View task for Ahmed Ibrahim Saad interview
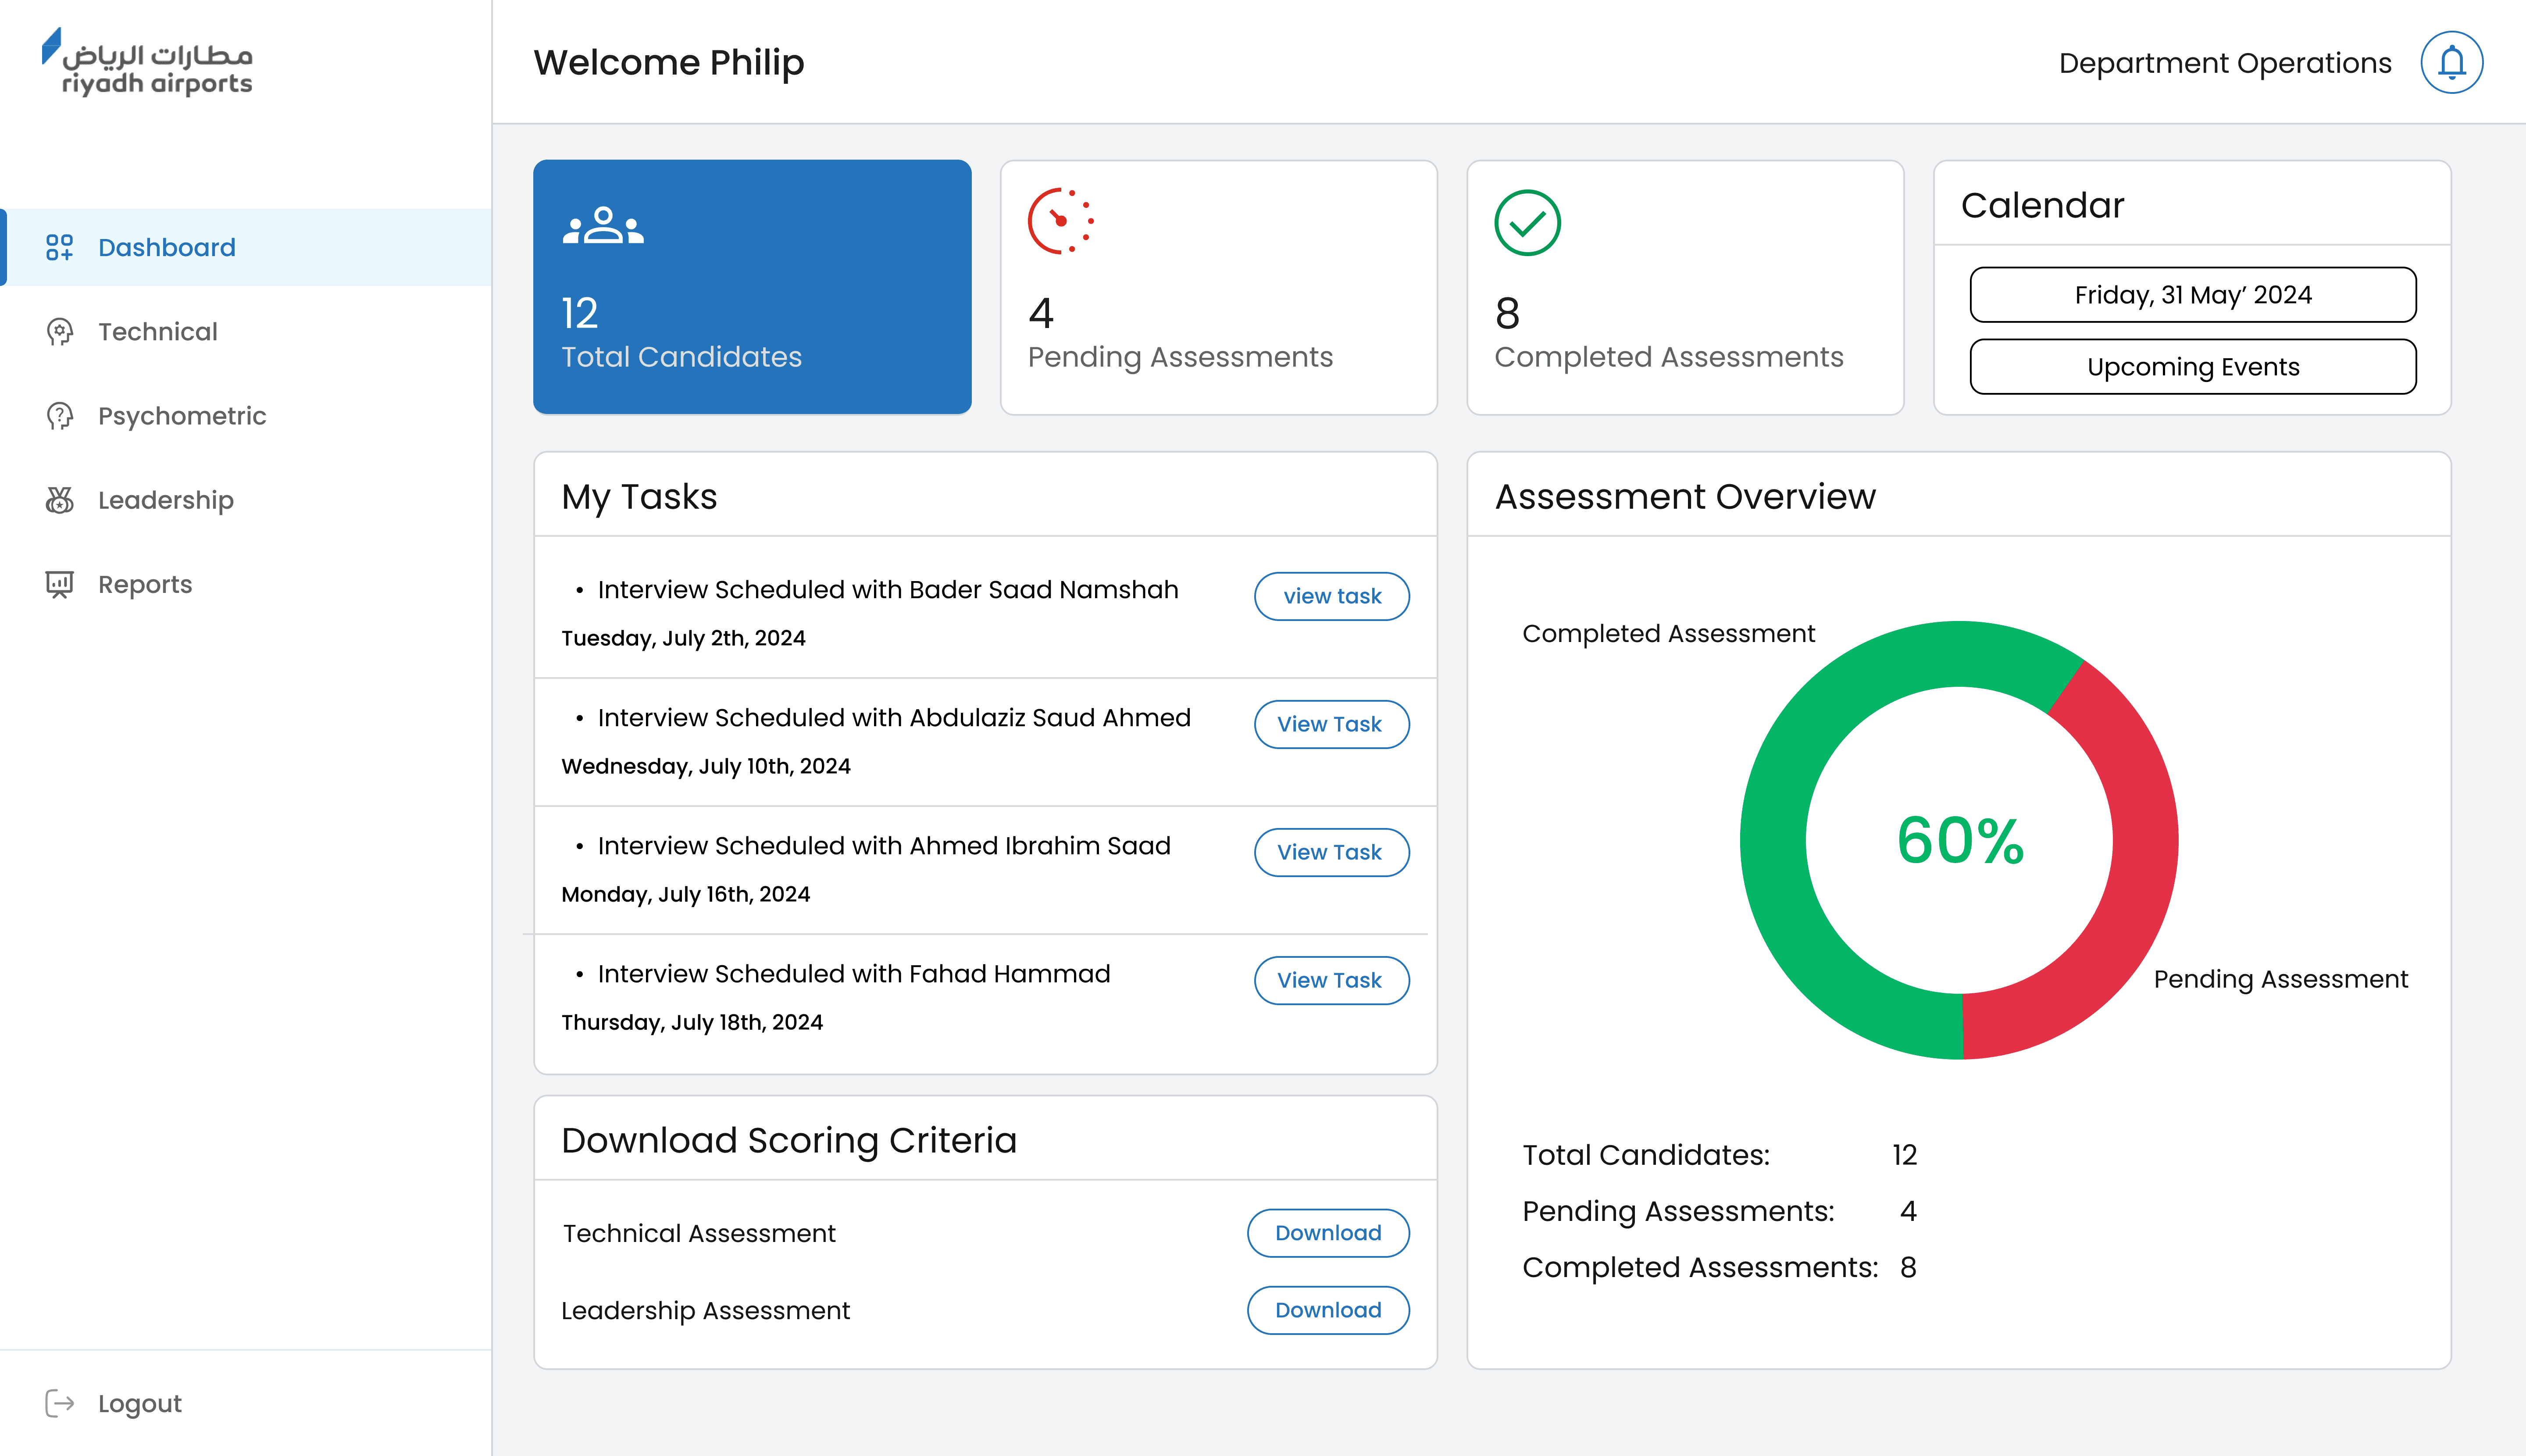Viewport: 2526px width, 1456px height. [1332, 852]
